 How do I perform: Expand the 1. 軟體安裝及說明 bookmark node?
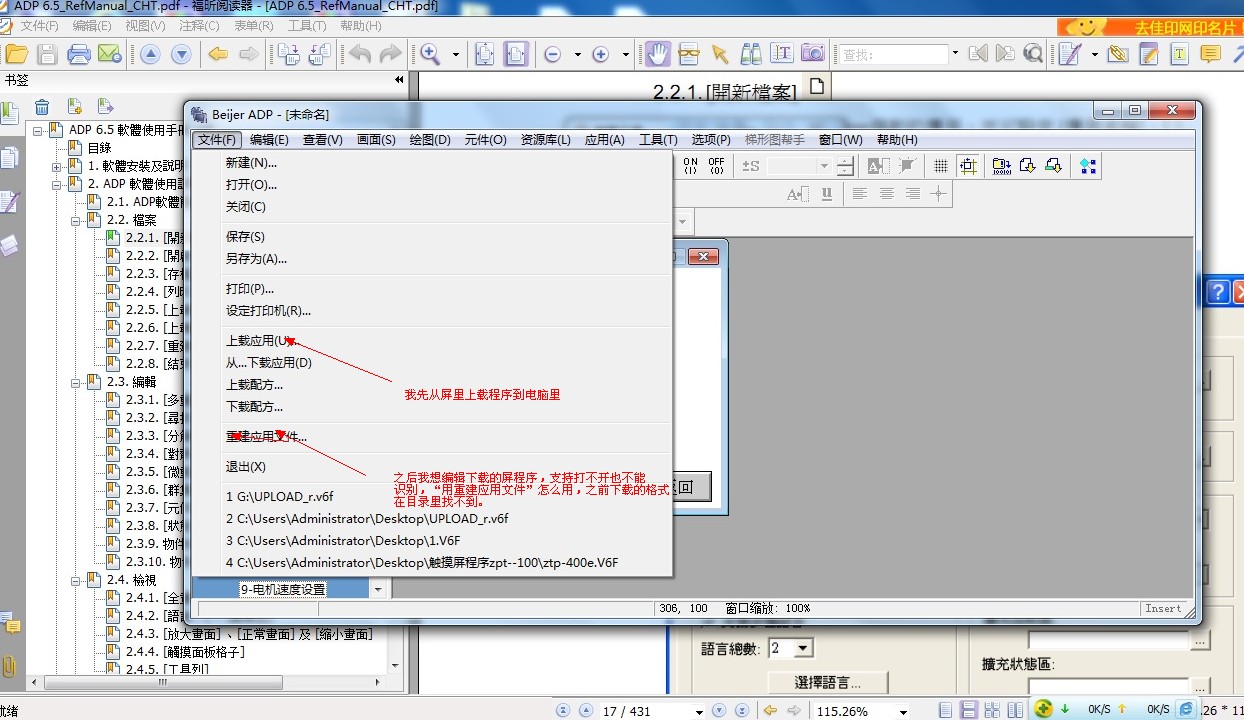[x=57, y=166]
